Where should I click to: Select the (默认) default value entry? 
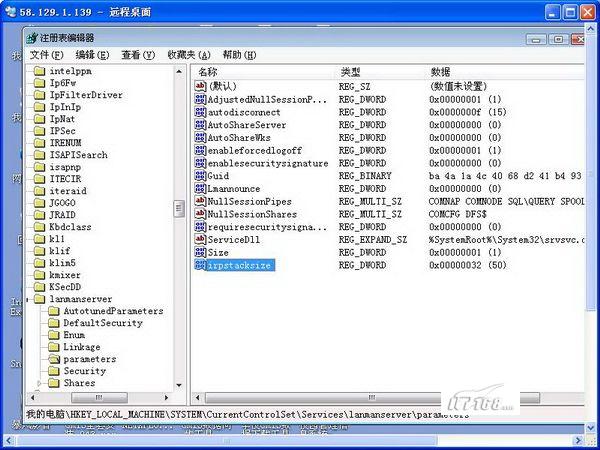[x=222, y=87]
